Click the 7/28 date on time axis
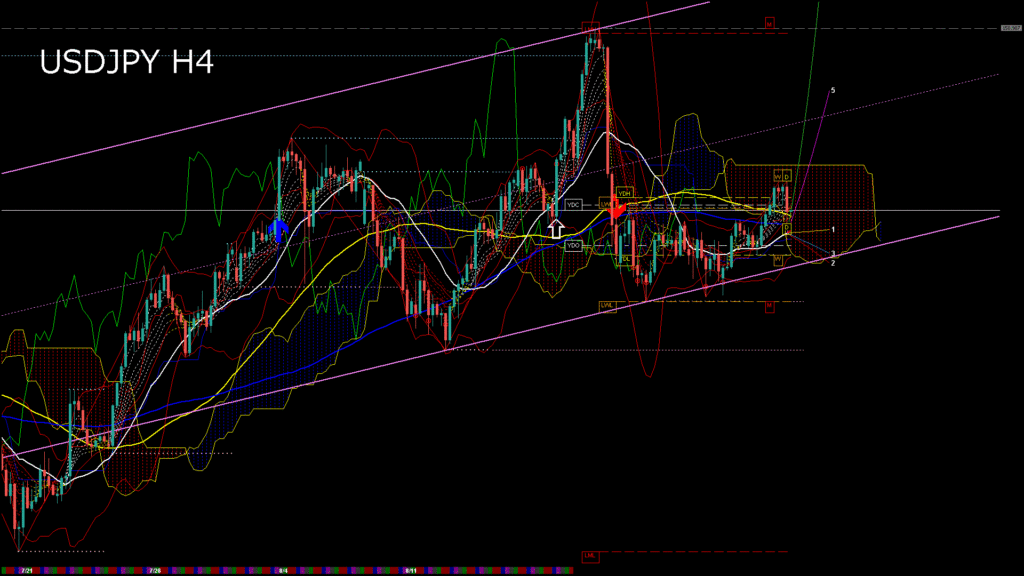Screen dimensions: 1024x576 tap(155, 571)
